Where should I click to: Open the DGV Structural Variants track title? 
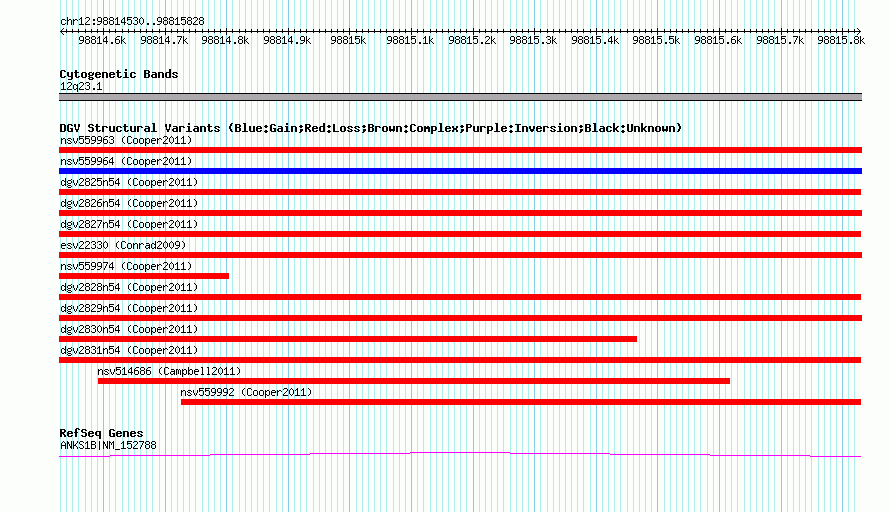pyautogui.click(x=371, y=128)
